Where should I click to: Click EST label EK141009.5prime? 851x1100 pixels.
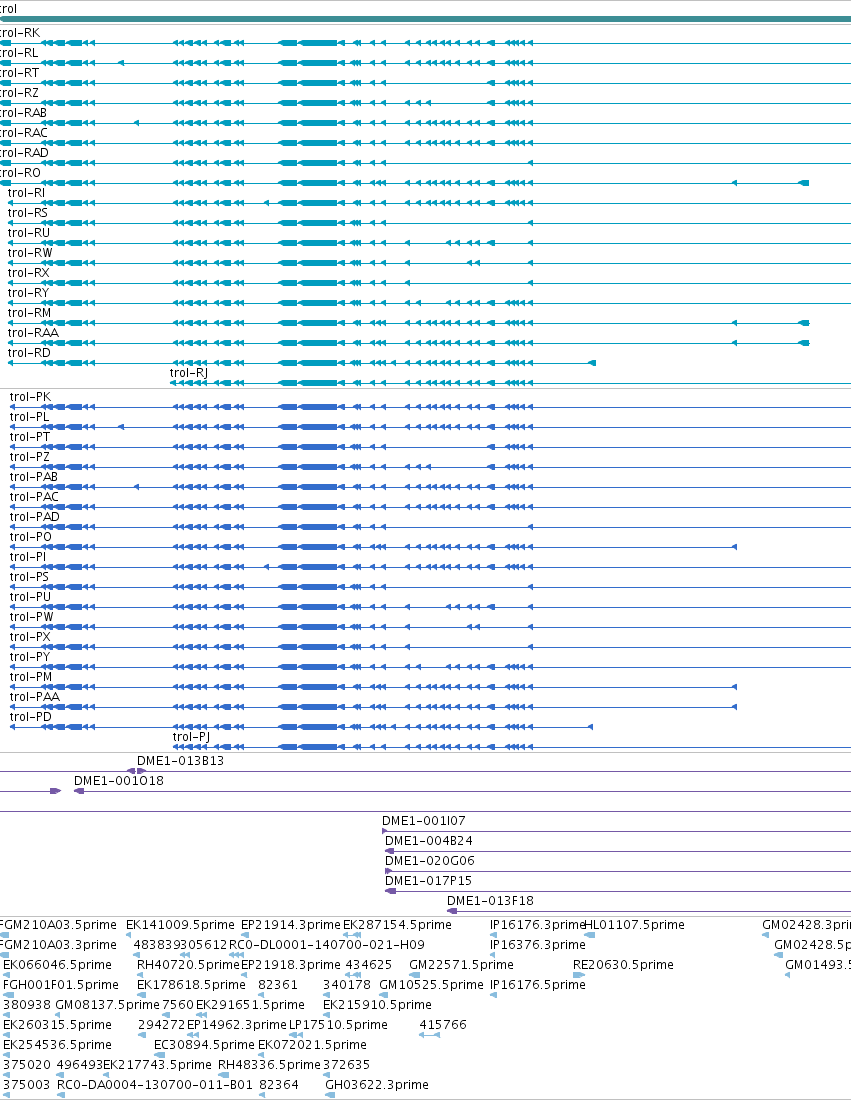click(180, 925)
